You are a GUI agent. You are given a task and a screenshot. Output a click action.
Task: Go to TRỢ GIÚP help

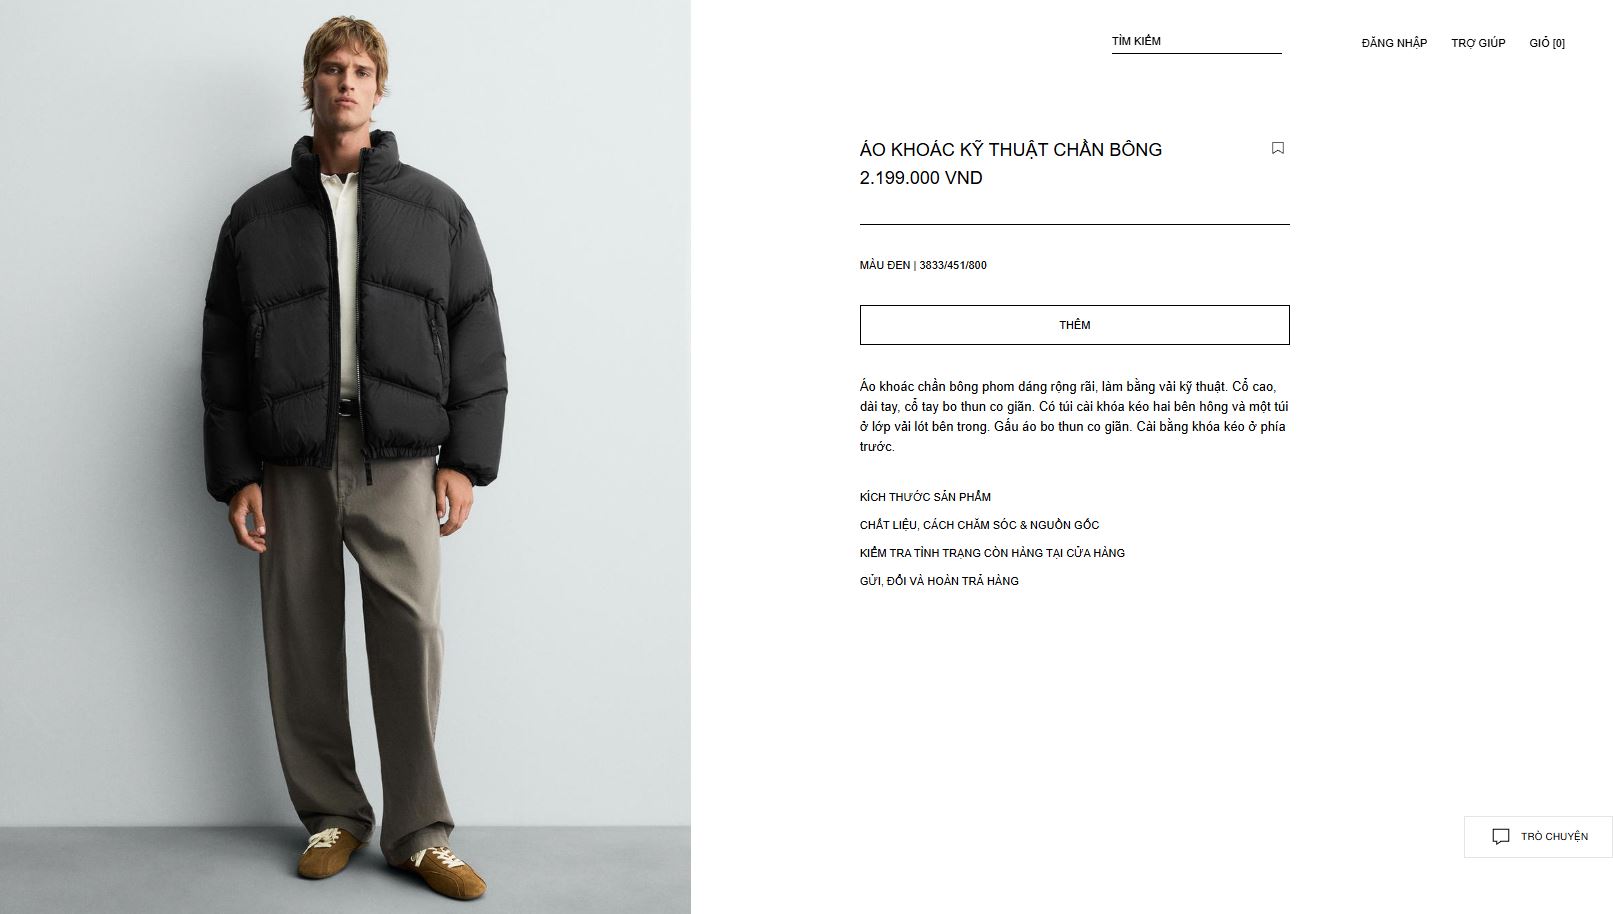1478,43
